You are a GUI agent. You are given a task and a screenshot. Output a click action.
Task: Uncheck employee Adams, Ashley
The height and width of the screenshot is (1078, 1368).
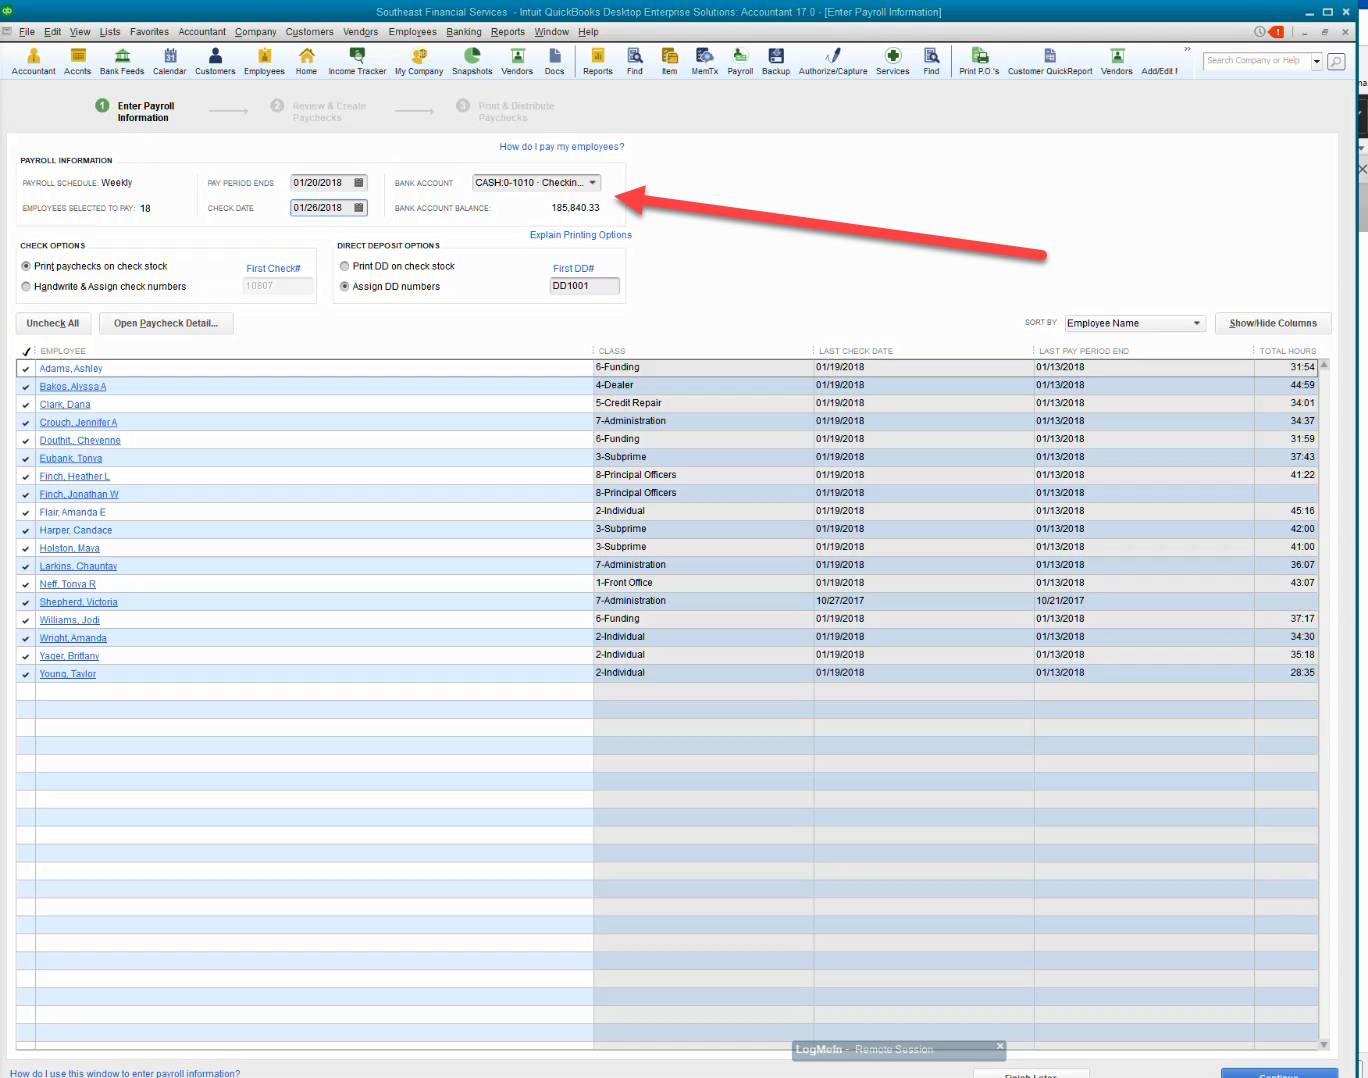coord(25,368)
